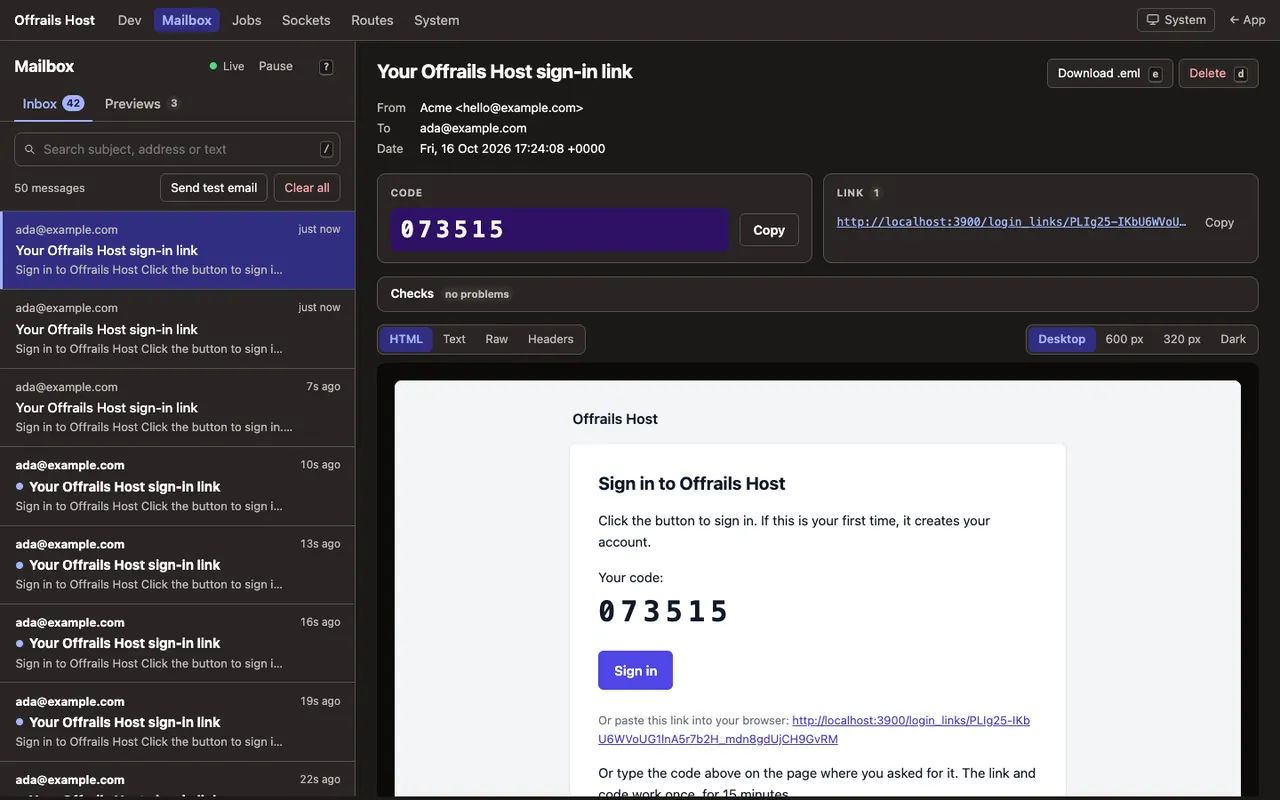Image resolution: width=1280 pixels, height=800 pixels.
Task: Click the System theme monitor button
Action: [x=1175, y=20]
